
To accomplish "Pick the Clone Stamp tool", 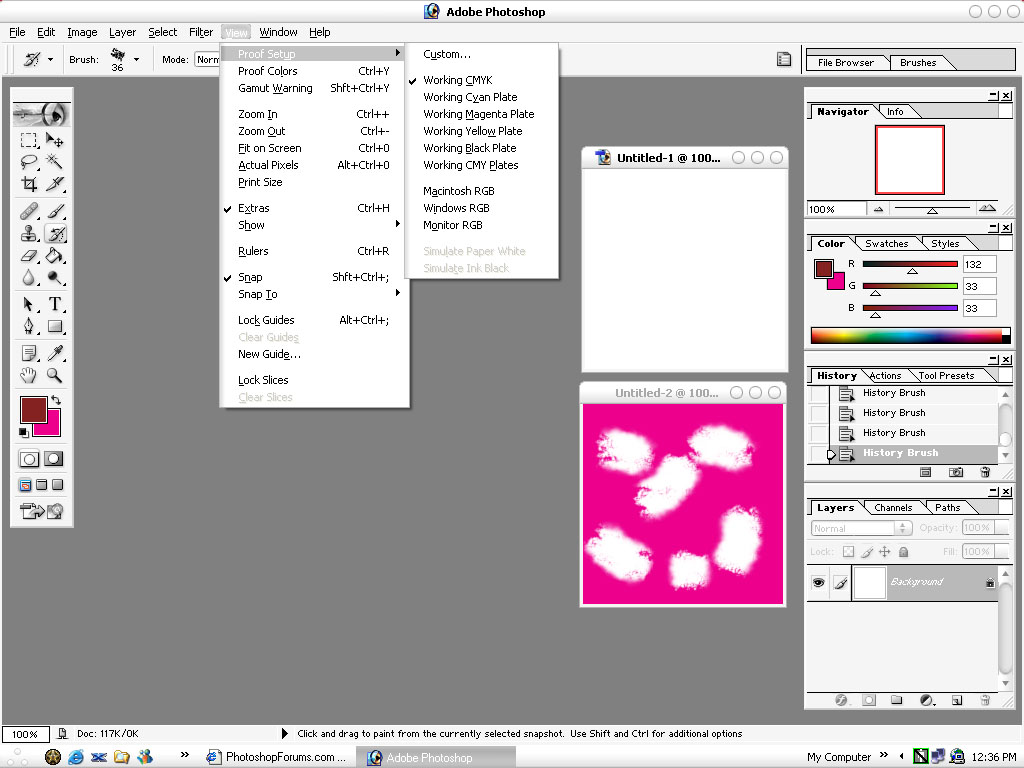I will coord(29,234).
